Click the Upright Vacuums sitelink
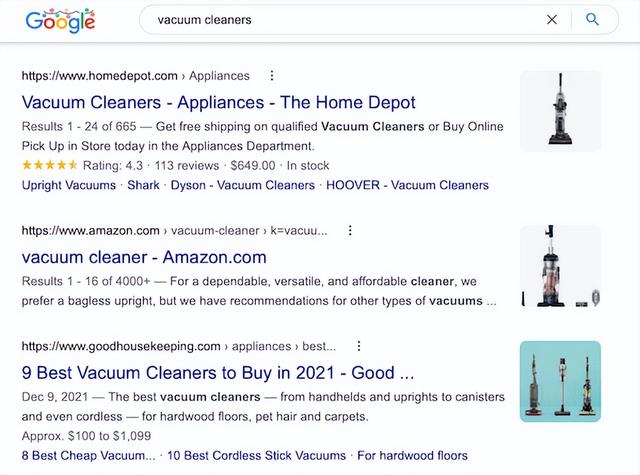This screenshot has width=640, height=475. [67, 185]
